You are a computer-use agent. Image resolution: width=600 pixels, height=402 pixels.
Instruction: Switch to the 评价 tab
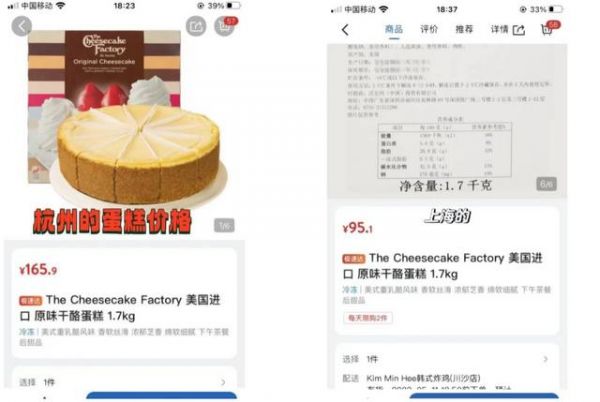coord(429,29)
